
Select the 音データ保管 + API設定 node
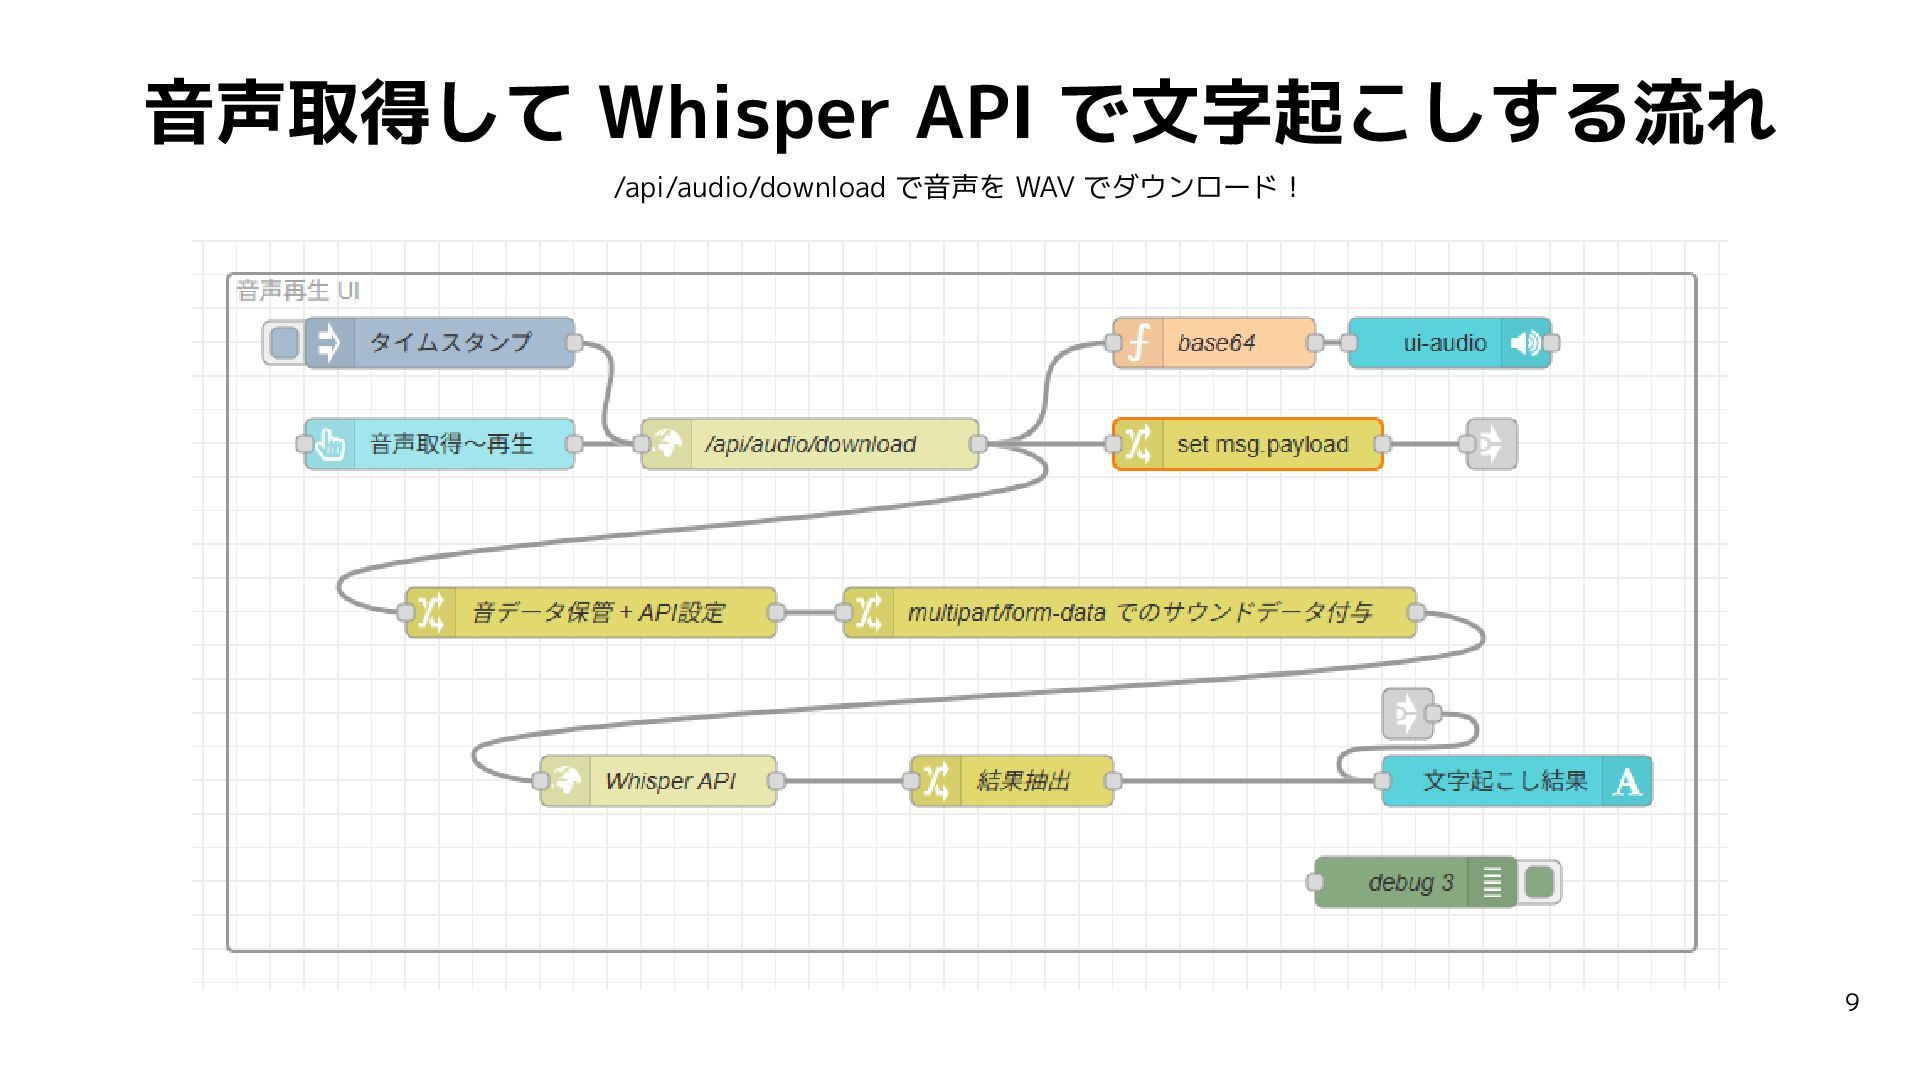click(598, 613)
